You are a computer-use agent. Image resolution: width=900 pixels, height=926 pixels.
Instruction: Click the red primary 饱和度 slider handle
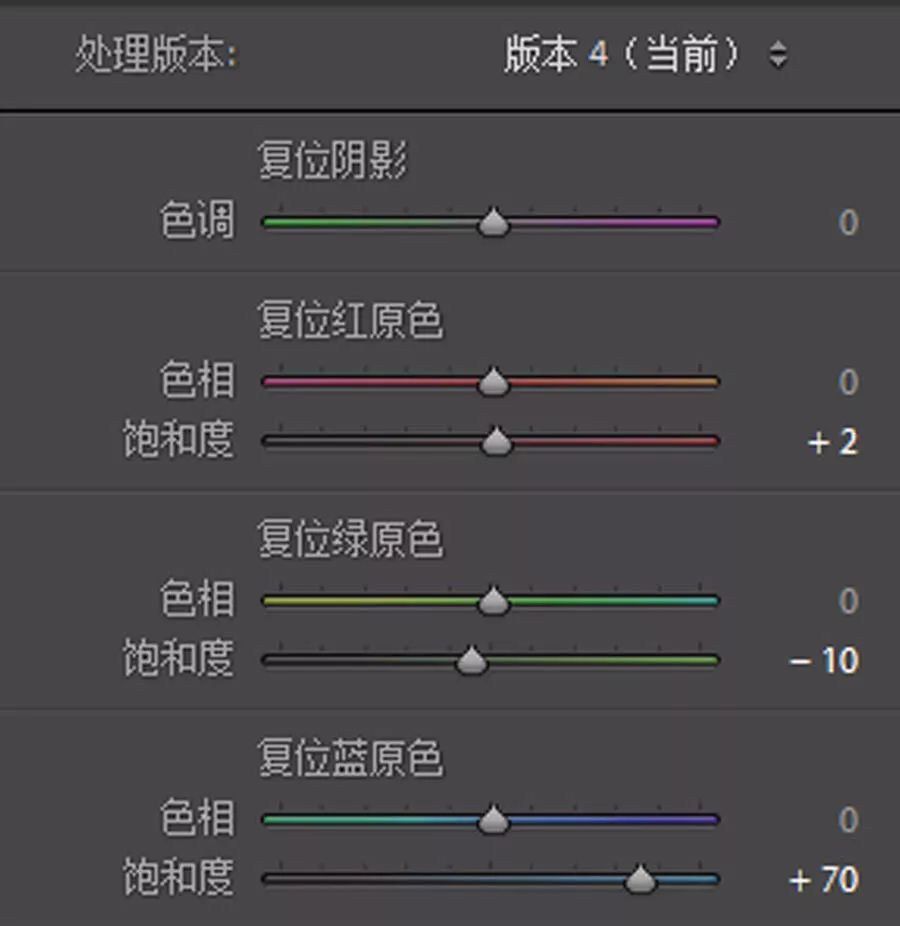[495, 442]
